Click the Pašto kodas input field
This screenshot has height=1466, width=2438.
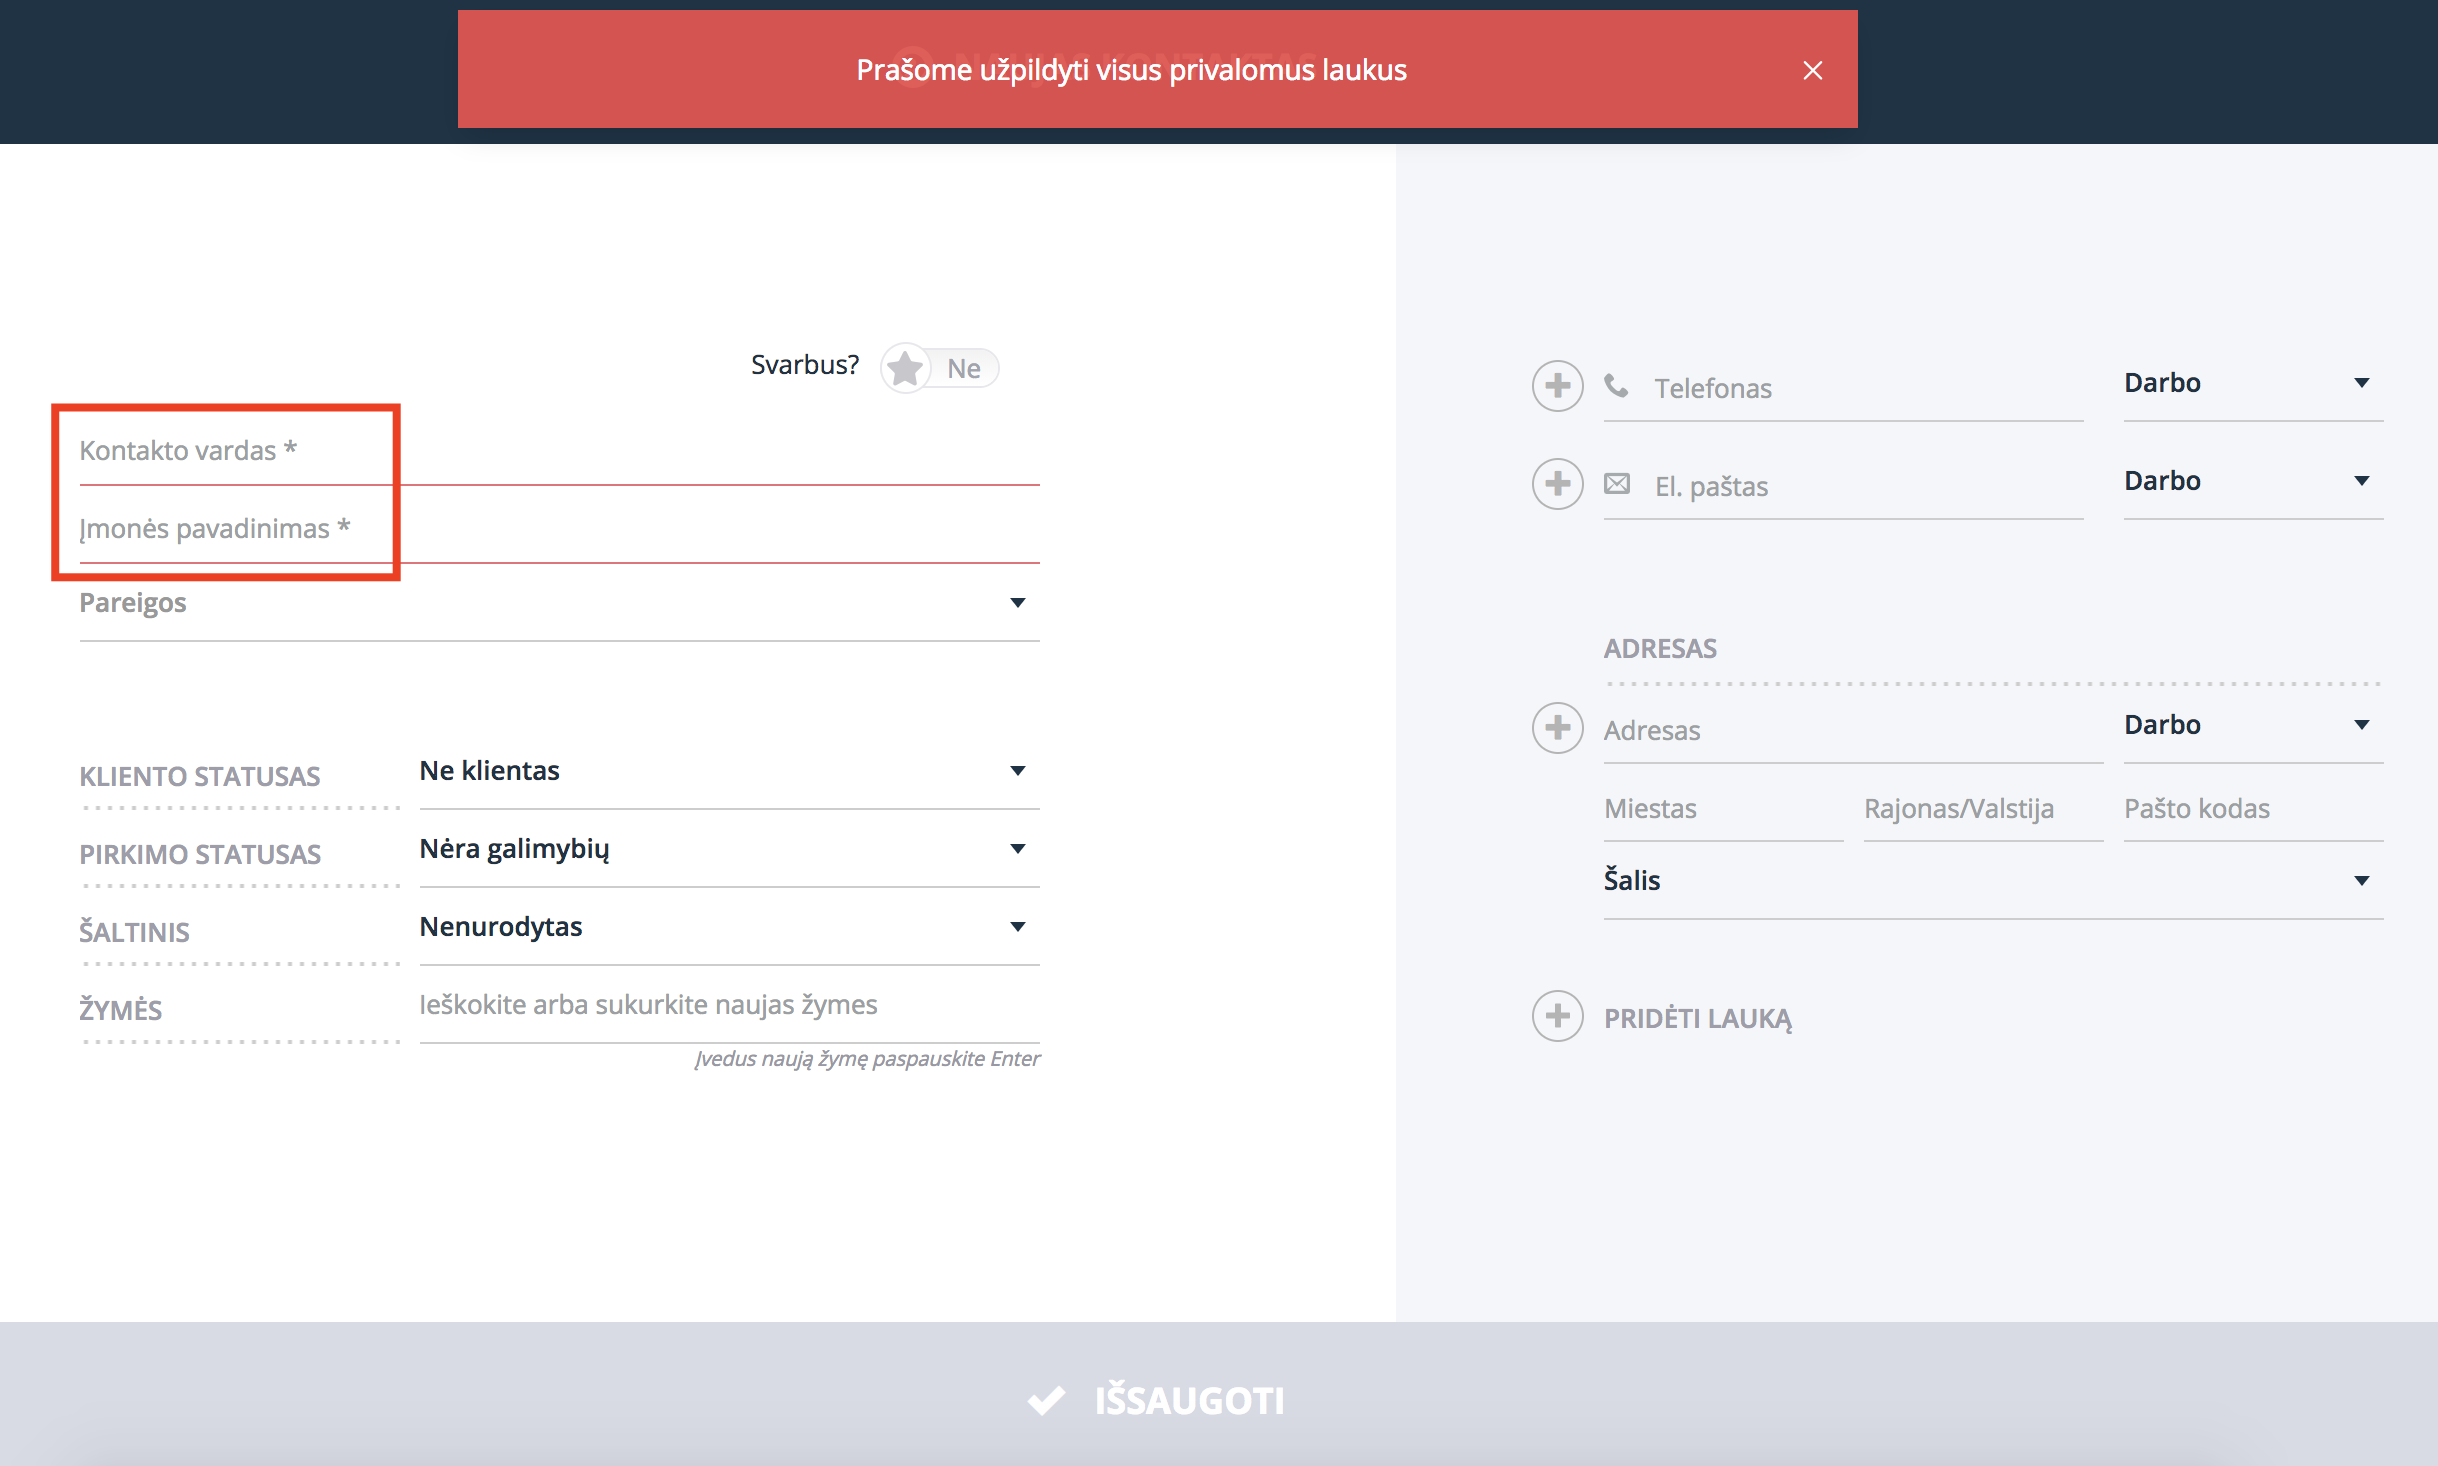point(2254,808)
